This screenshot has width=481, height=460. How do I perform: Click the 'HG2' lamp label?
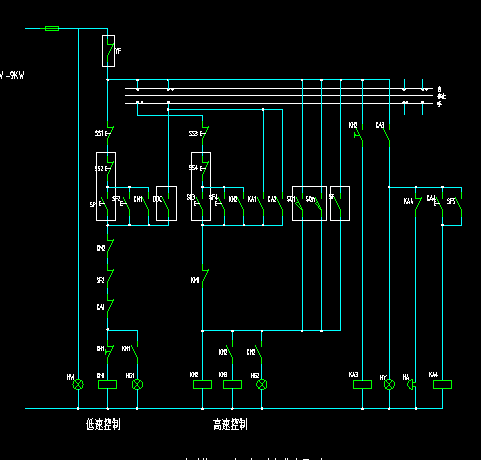[255, 375]
